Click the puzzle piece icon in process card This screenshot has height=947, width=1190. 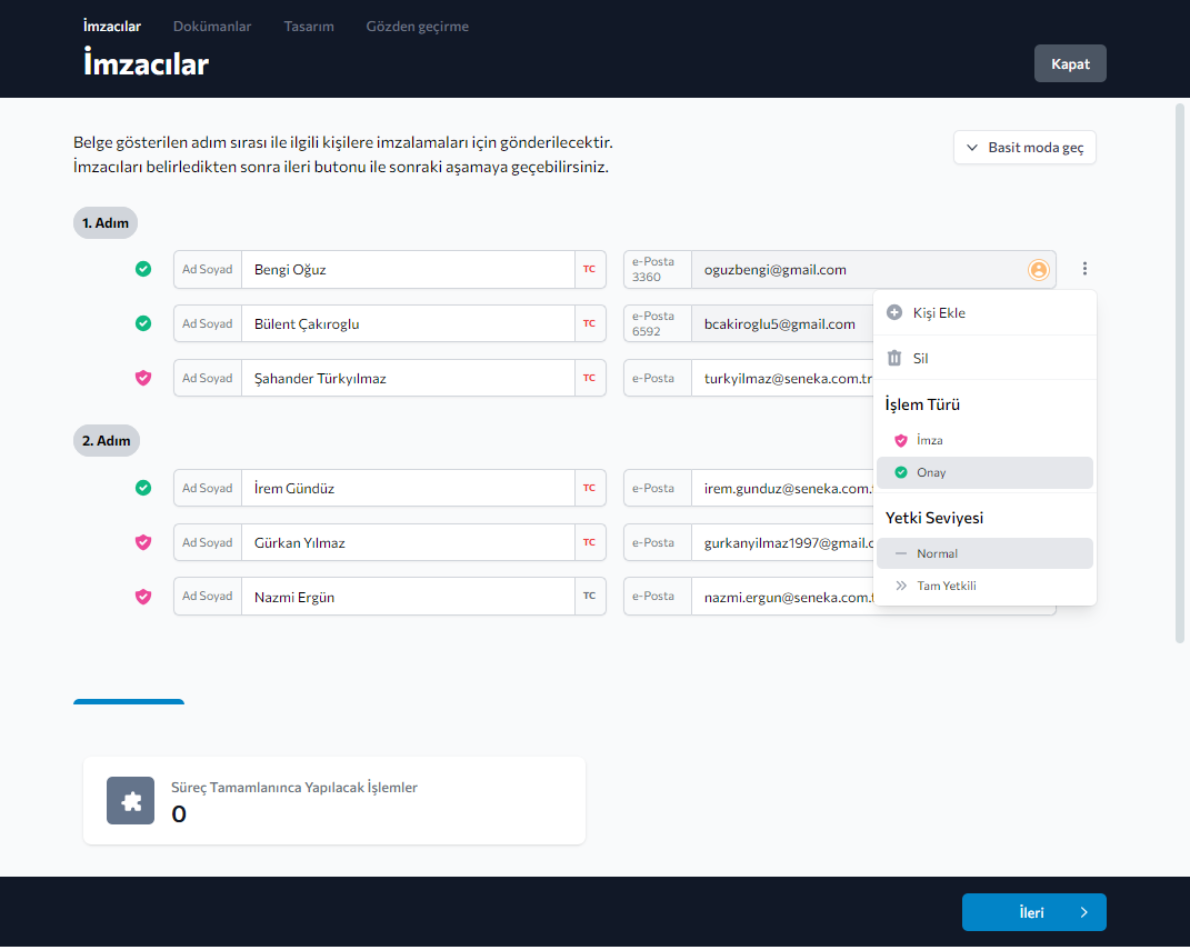131,801
